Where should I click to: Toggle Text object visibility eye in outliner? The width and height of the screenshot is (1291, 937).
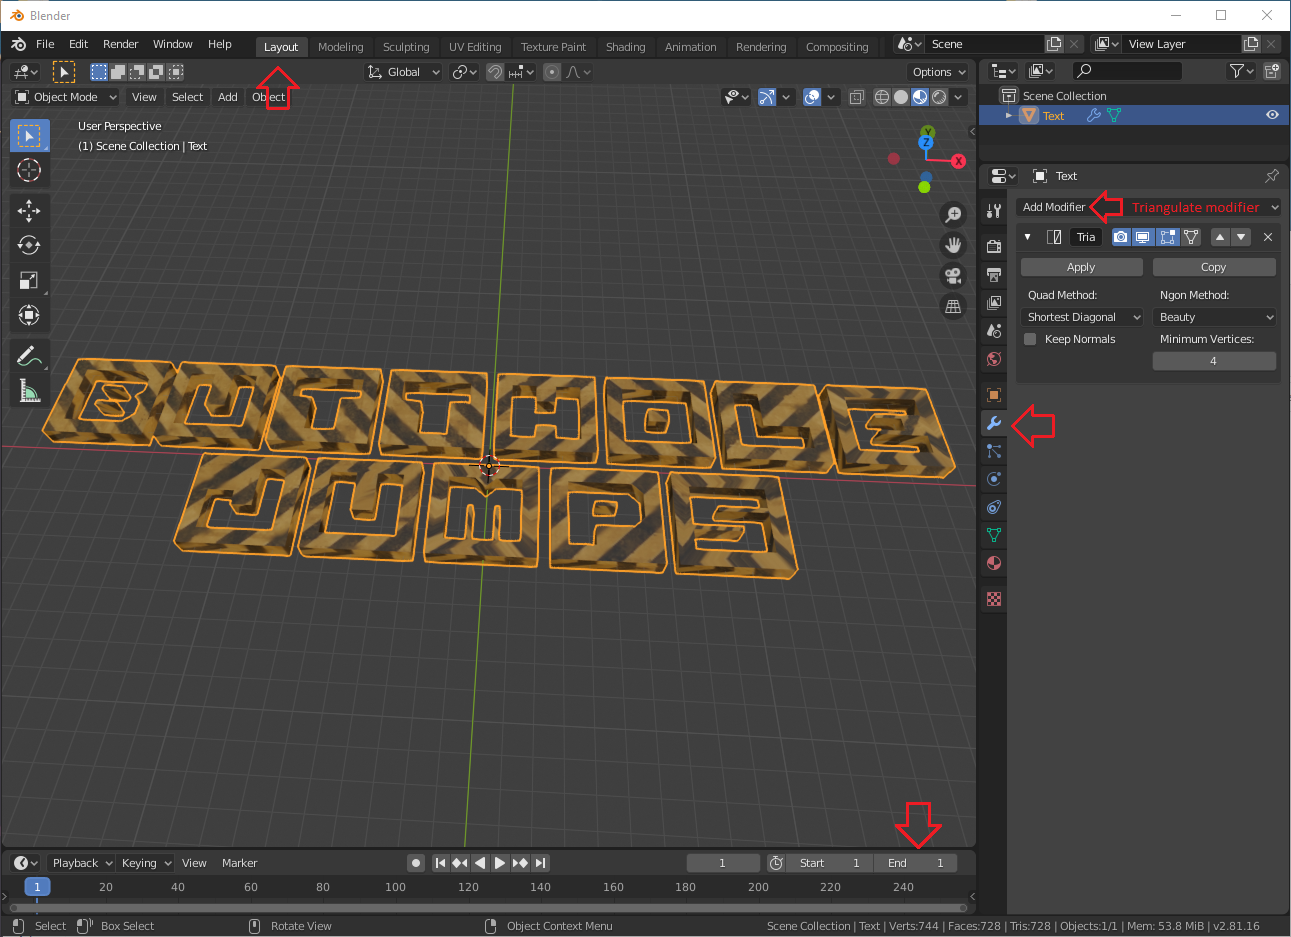point(1272,115)
